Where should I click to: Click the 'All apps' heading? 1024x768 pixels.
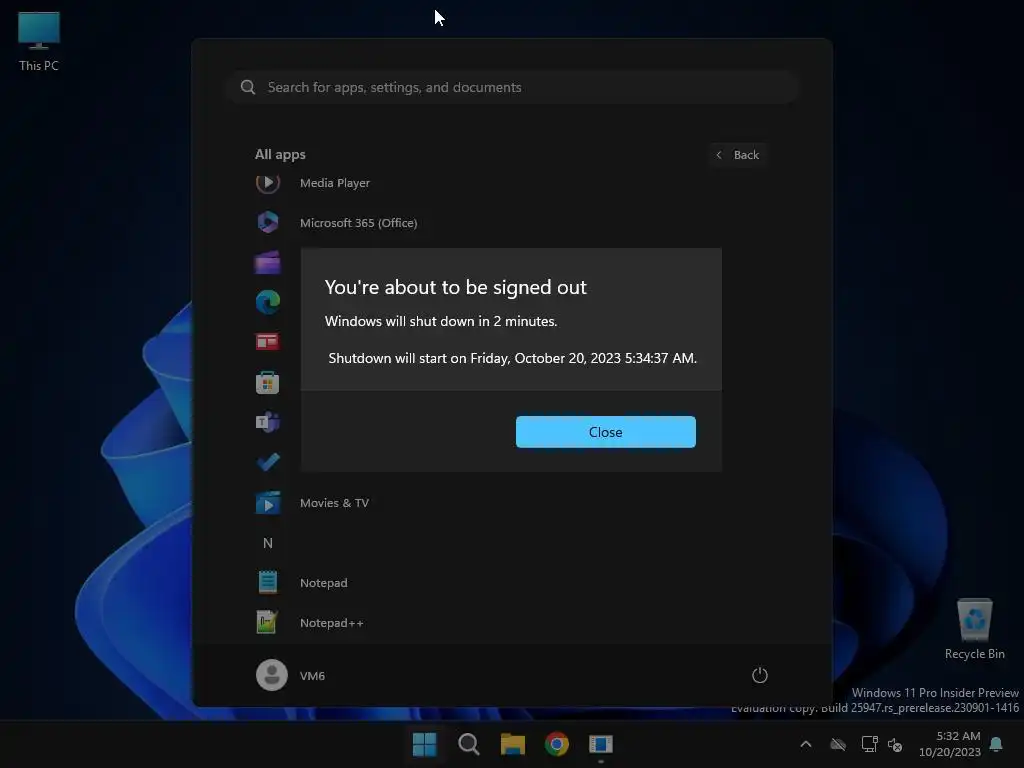[280, 155]
